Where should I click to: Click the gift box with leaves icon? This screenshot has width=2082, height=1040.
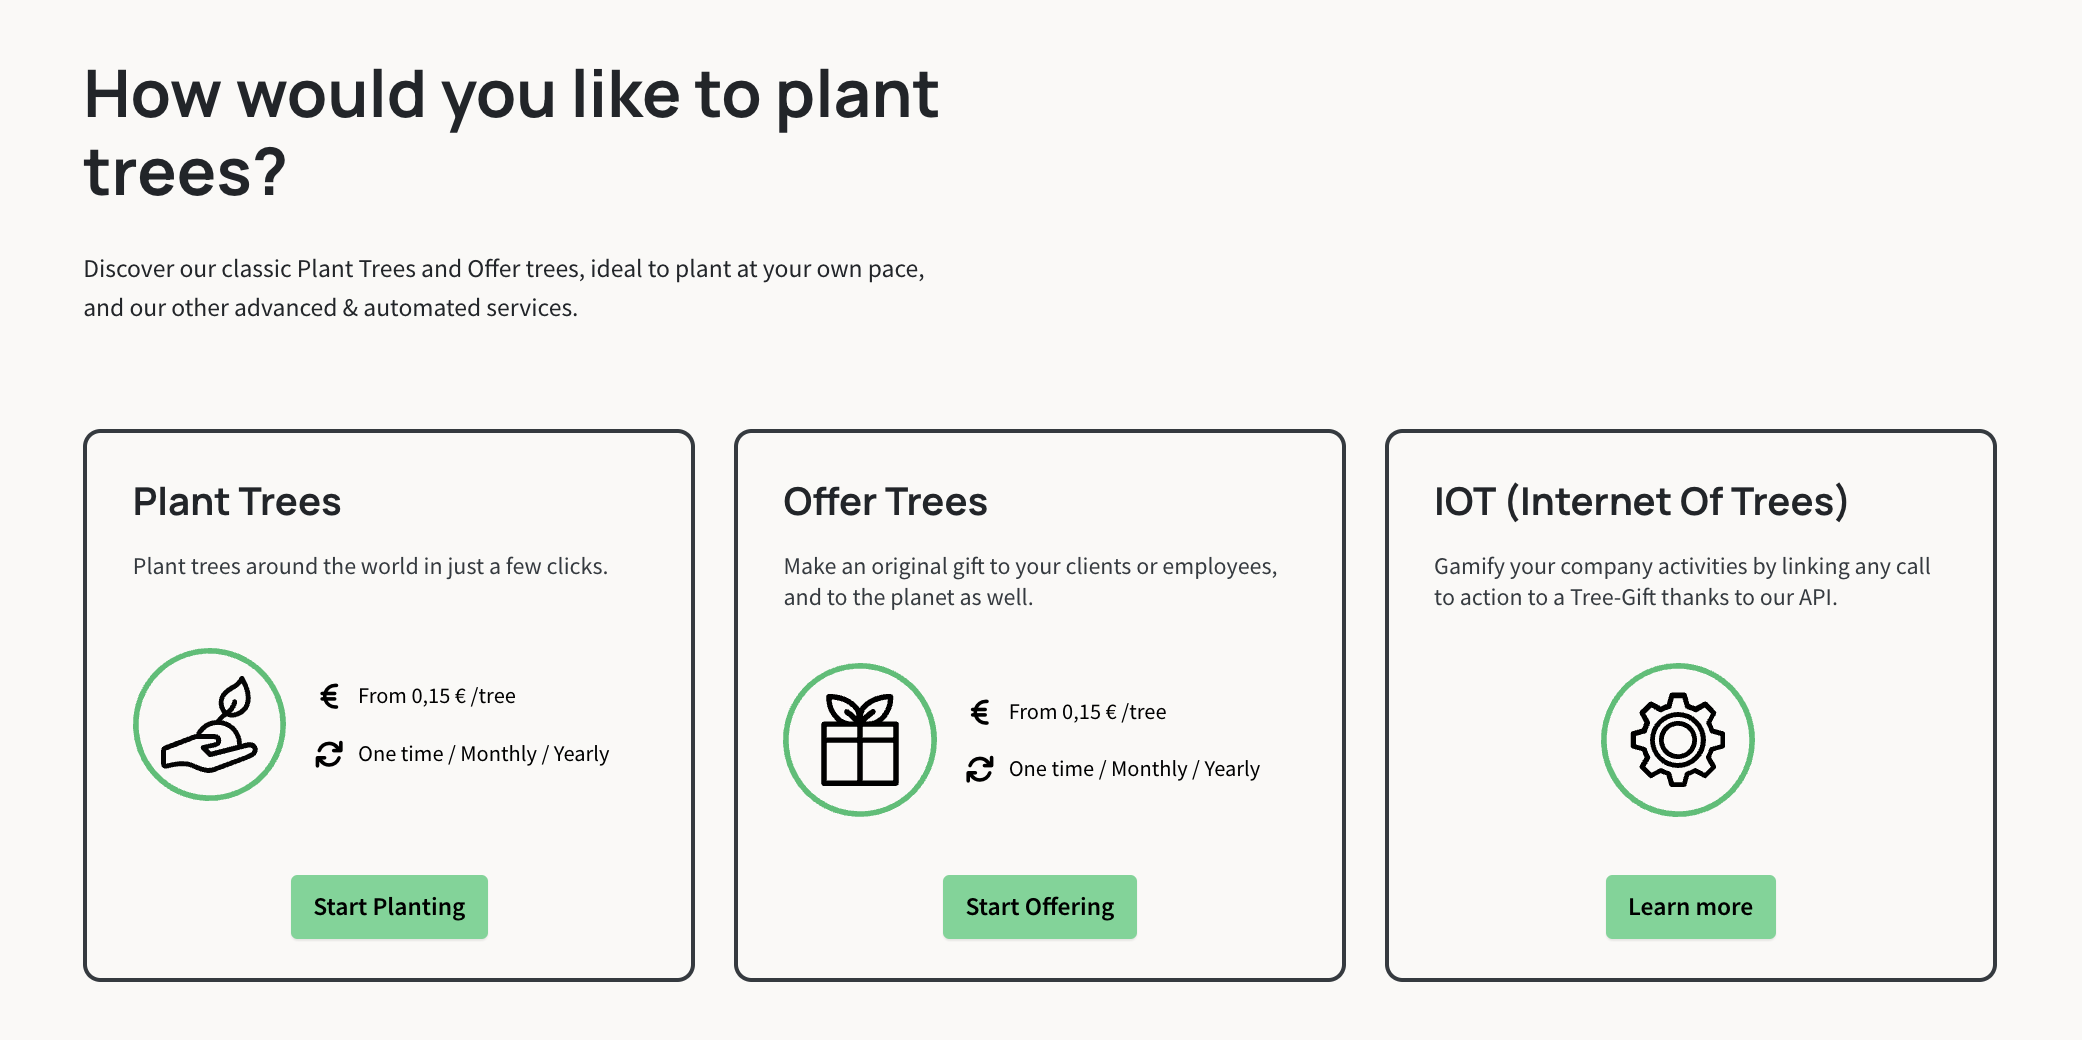tap(860, 740)
